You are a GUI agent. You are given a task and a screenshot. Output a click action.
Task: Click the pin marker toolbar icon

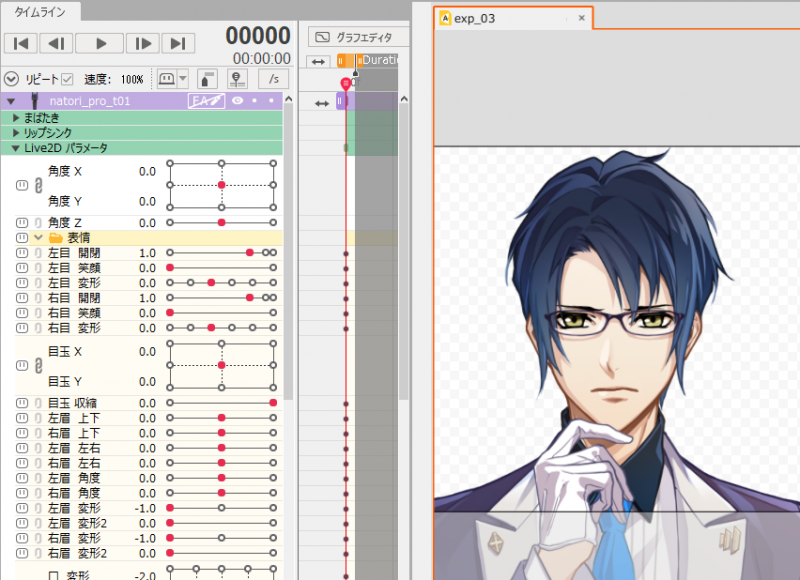point(237,79)
